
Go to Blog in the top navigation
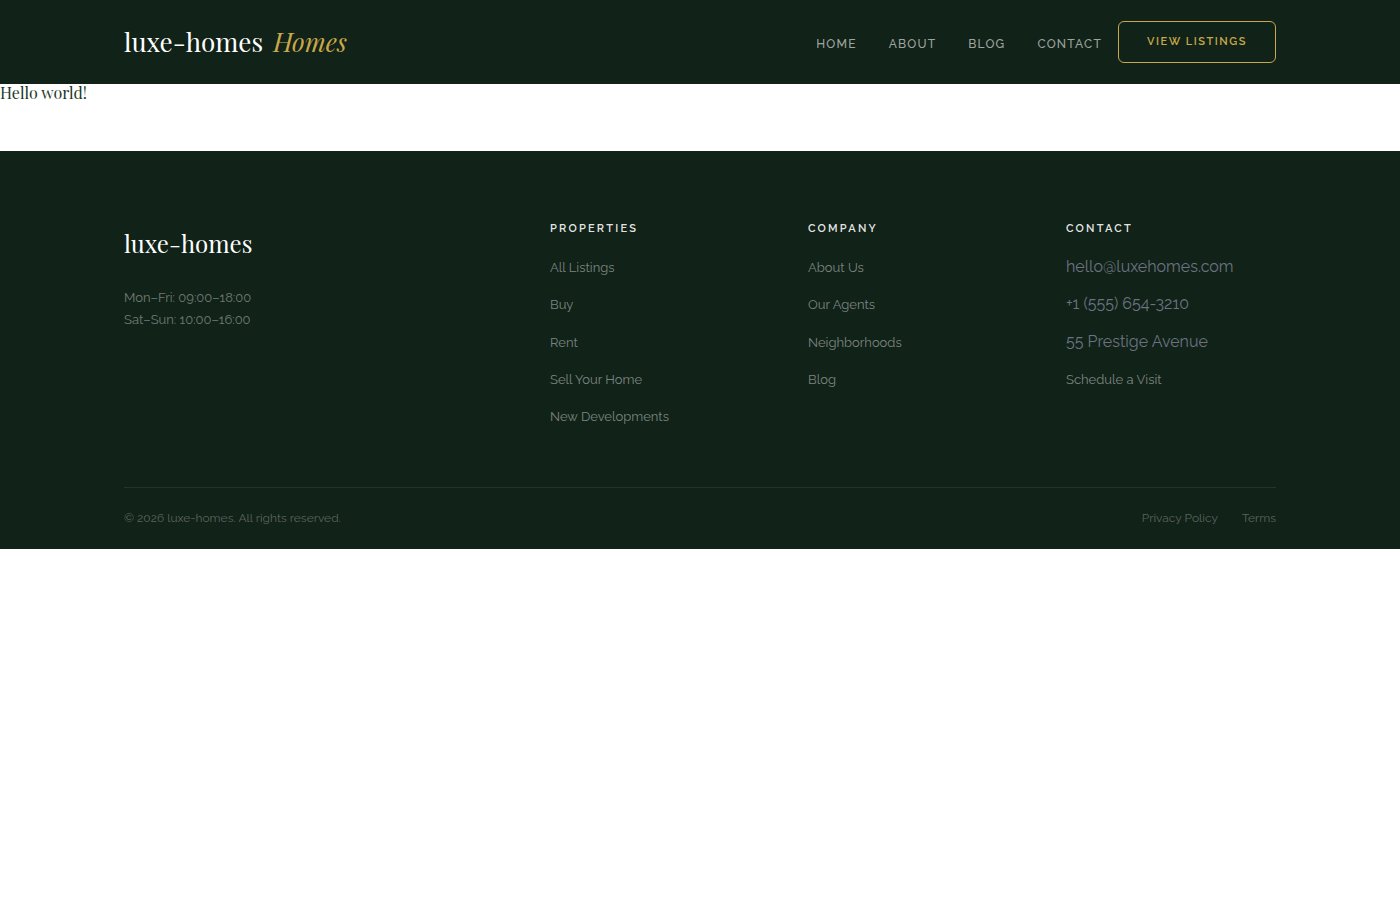[986, 44]
